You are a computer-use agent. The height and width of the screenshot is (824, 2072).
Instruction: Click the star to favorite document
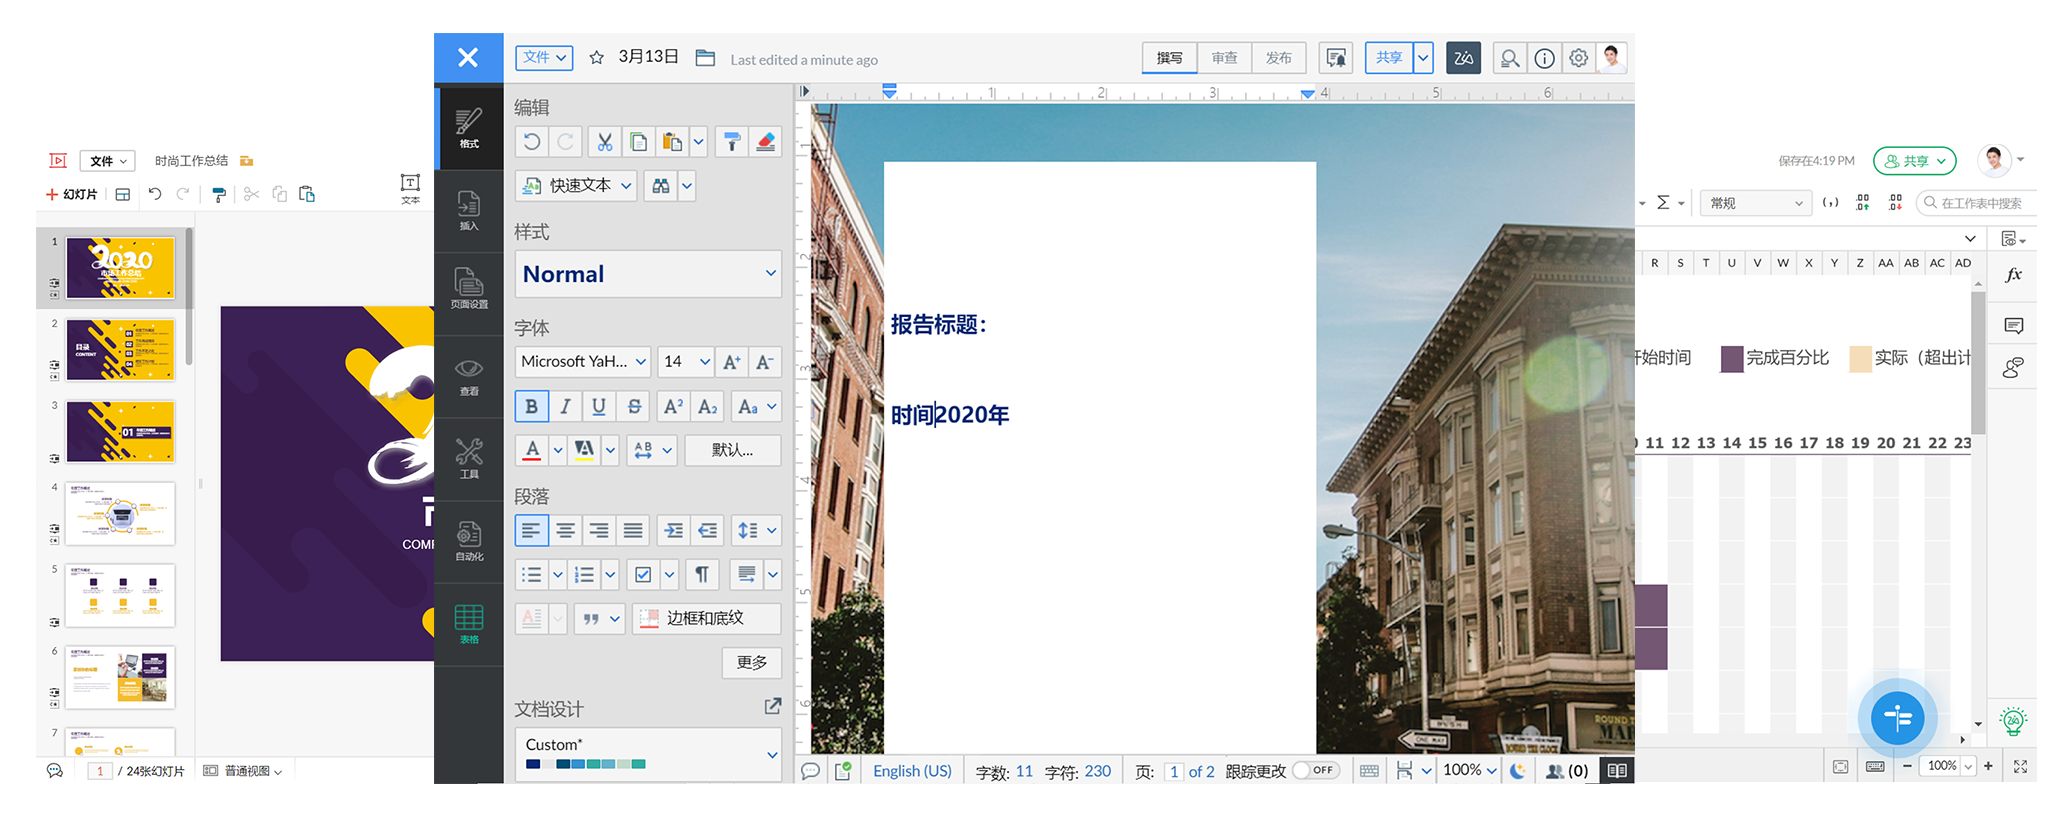(597, 58)
